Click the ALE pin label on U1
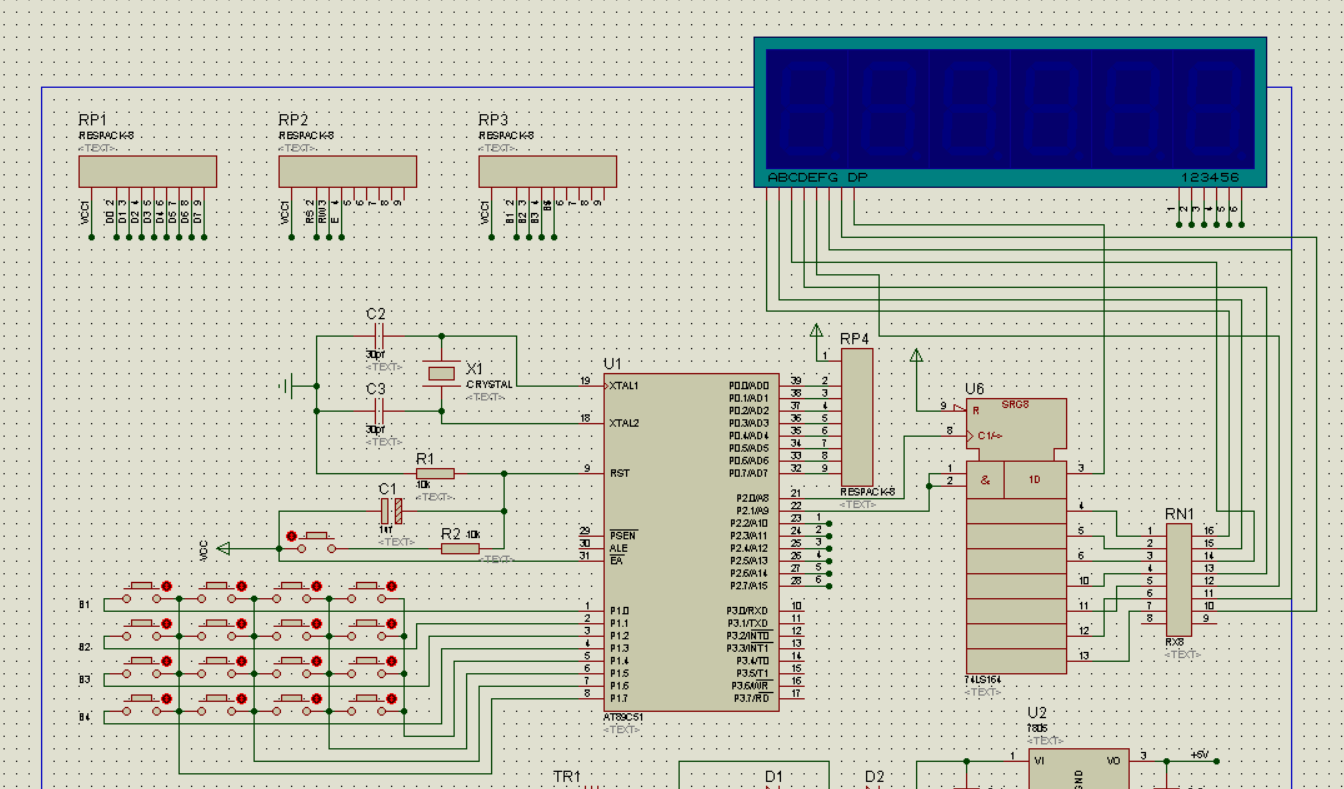The height and width of the screenshot is (789, 1344). 618,548
